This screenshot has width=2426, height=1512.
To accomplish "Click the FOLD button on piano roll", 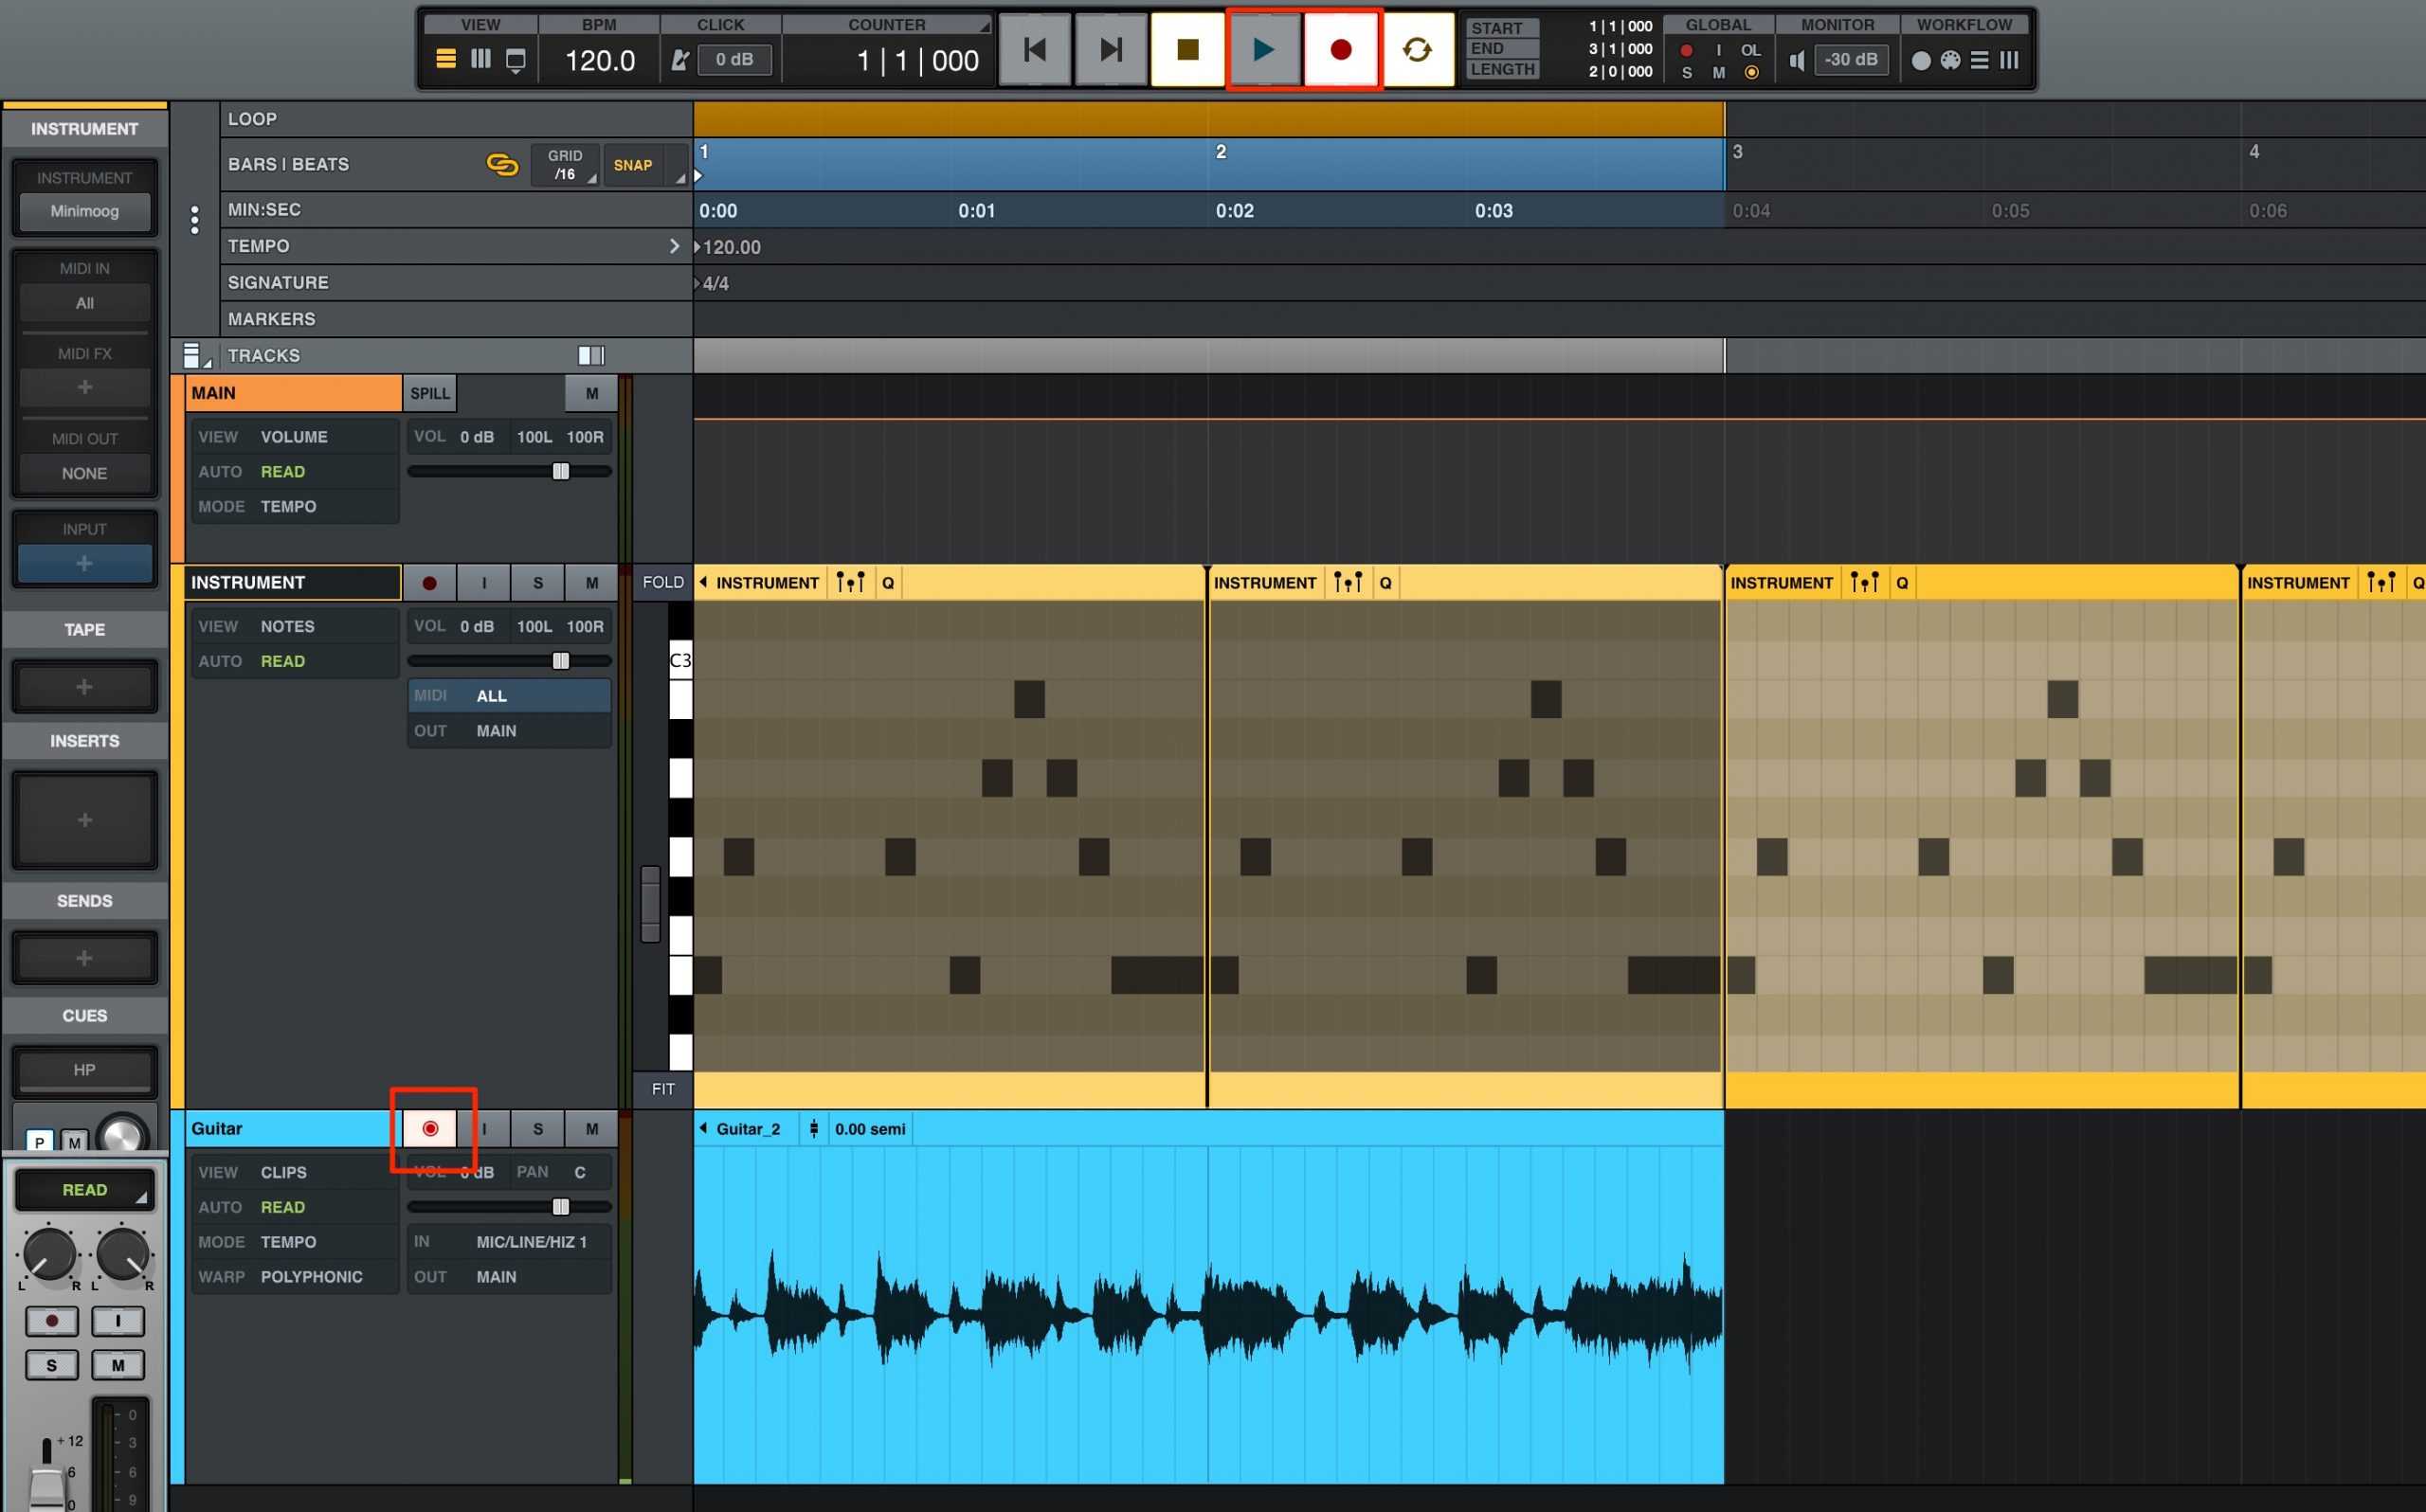I will (x=663, y=582).
